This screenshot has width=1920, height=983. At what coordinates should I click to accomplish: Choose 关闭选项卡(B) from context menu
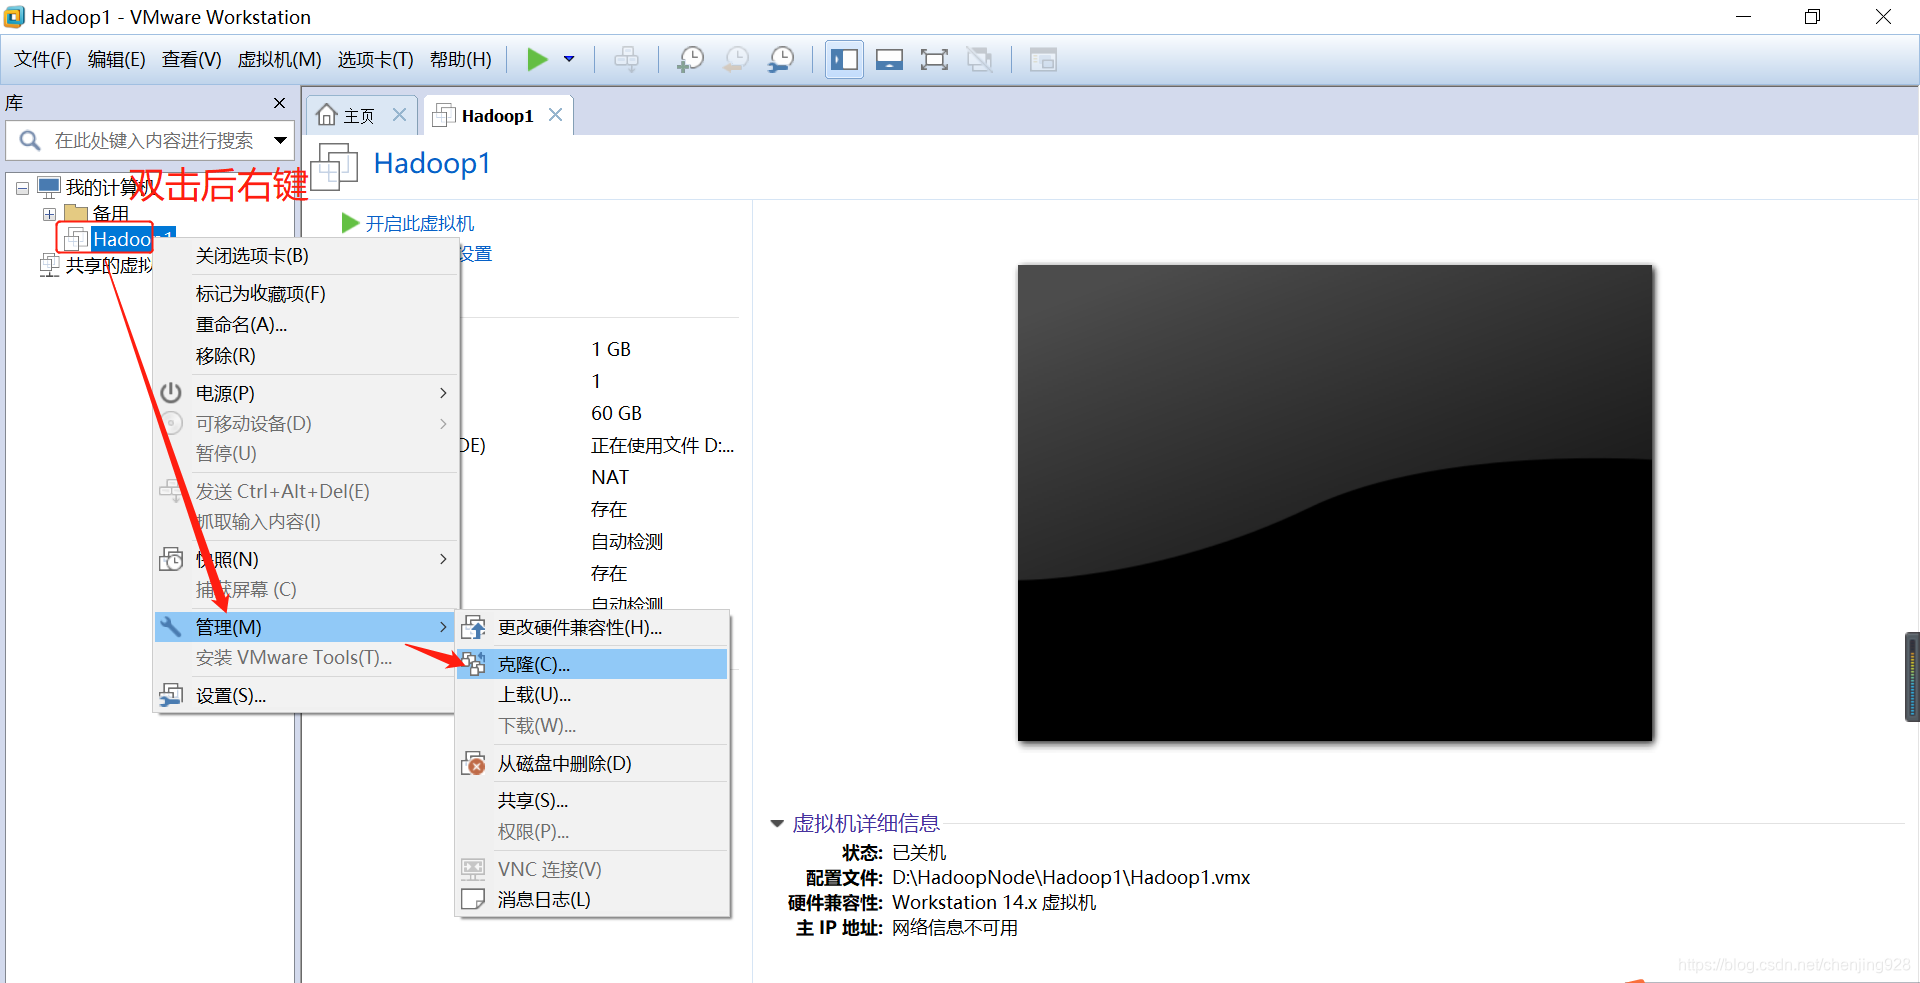click(306, 256)
